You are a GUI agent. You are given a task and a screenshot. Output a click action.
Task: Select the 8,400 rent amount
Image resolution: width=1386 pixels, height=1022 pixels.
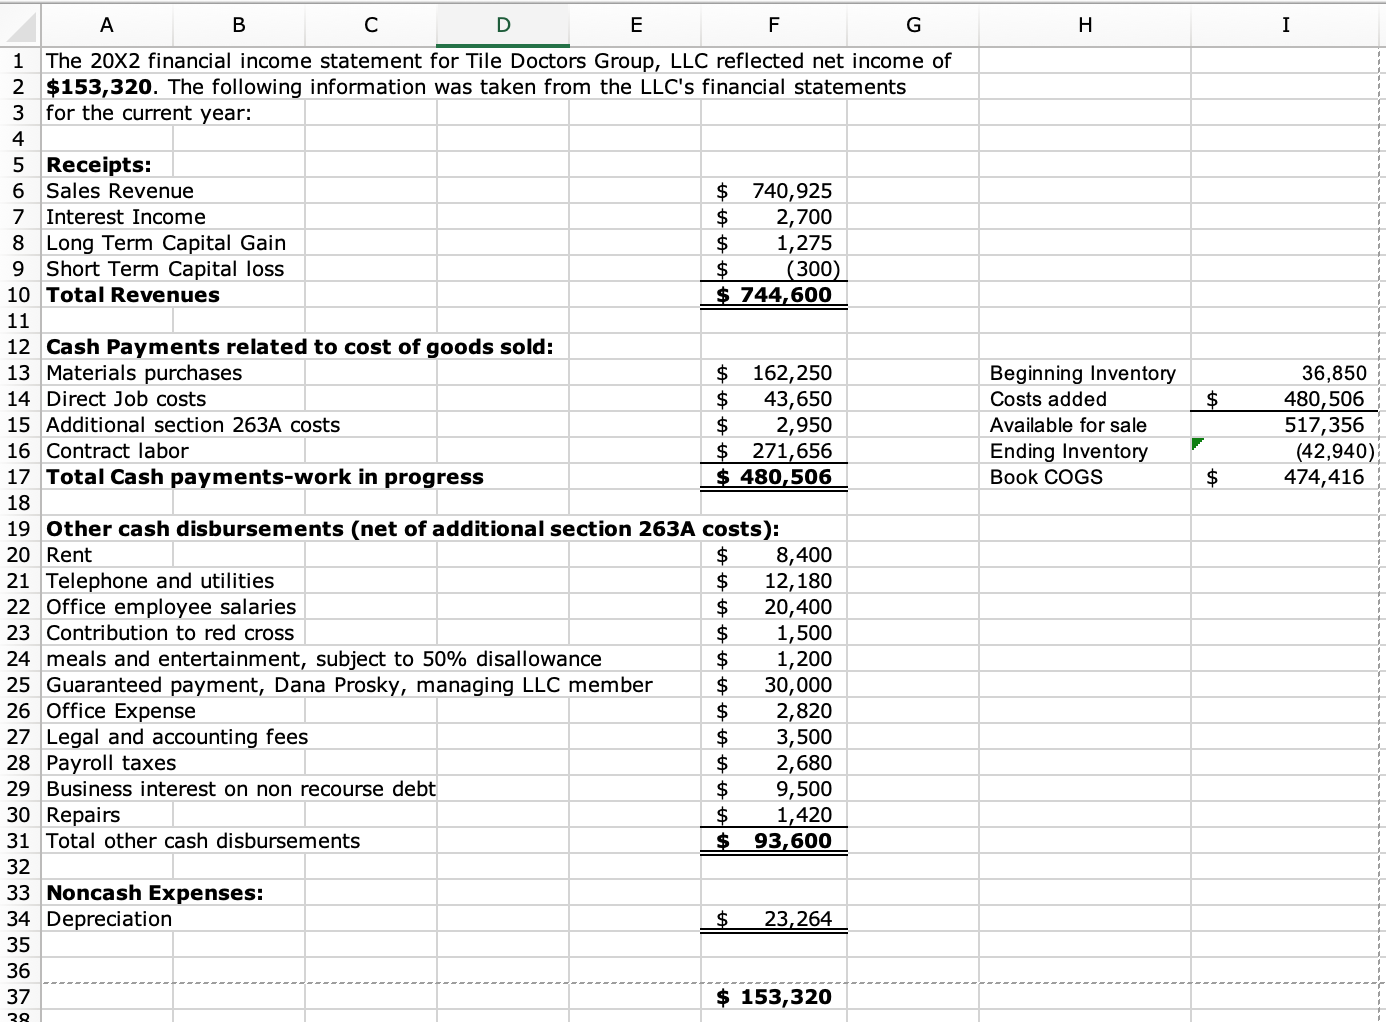pyautogui.click(x=804, y=555)
